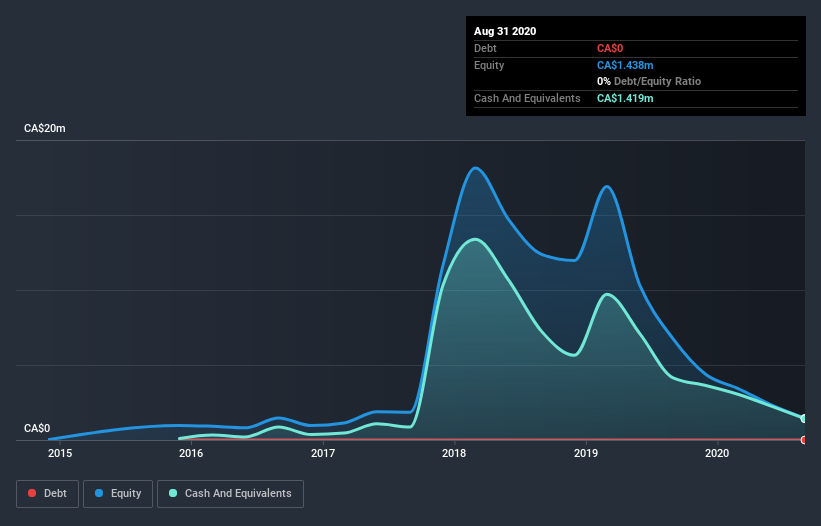Toggle the Debt series legend button
This screenshot has height=526, width=821.
tap(48, 494)
